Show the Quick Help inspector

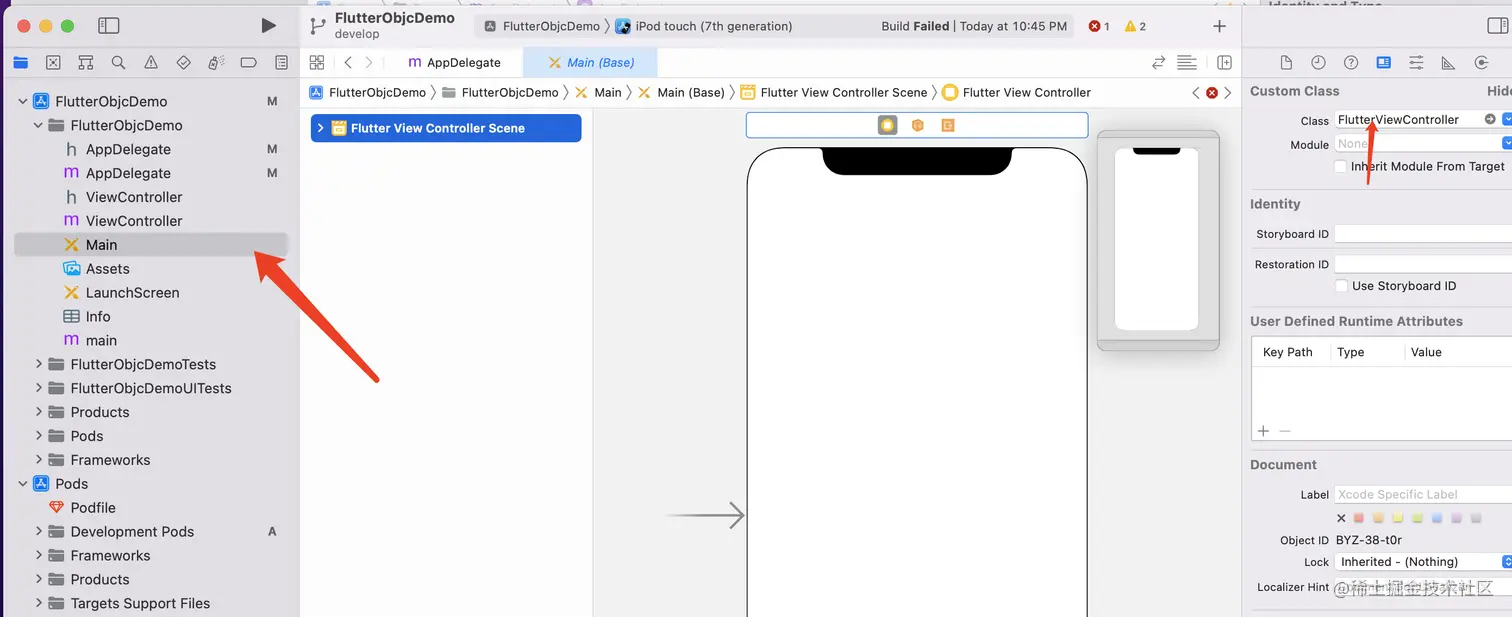[1351, 62]
